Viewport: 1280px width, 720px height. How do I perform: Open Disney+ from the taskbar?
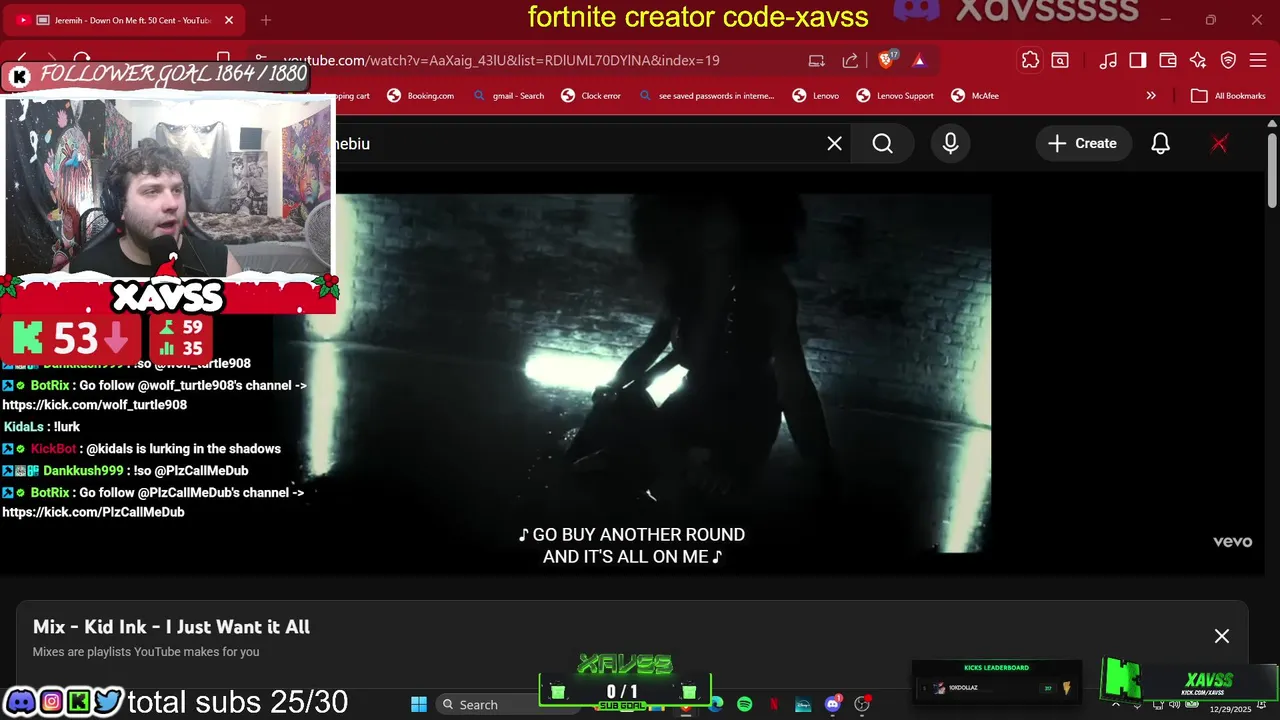pos(803,704)
